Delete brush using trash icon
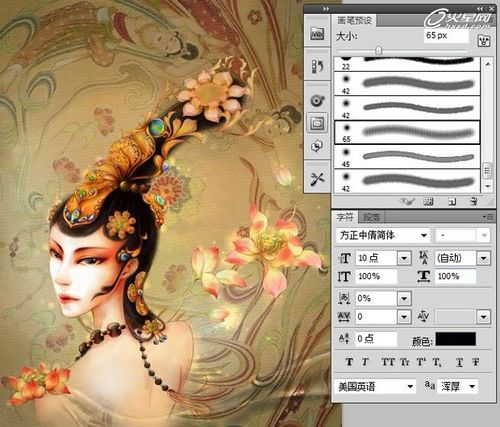The image size is (500, 427). [x=473, y=201]
